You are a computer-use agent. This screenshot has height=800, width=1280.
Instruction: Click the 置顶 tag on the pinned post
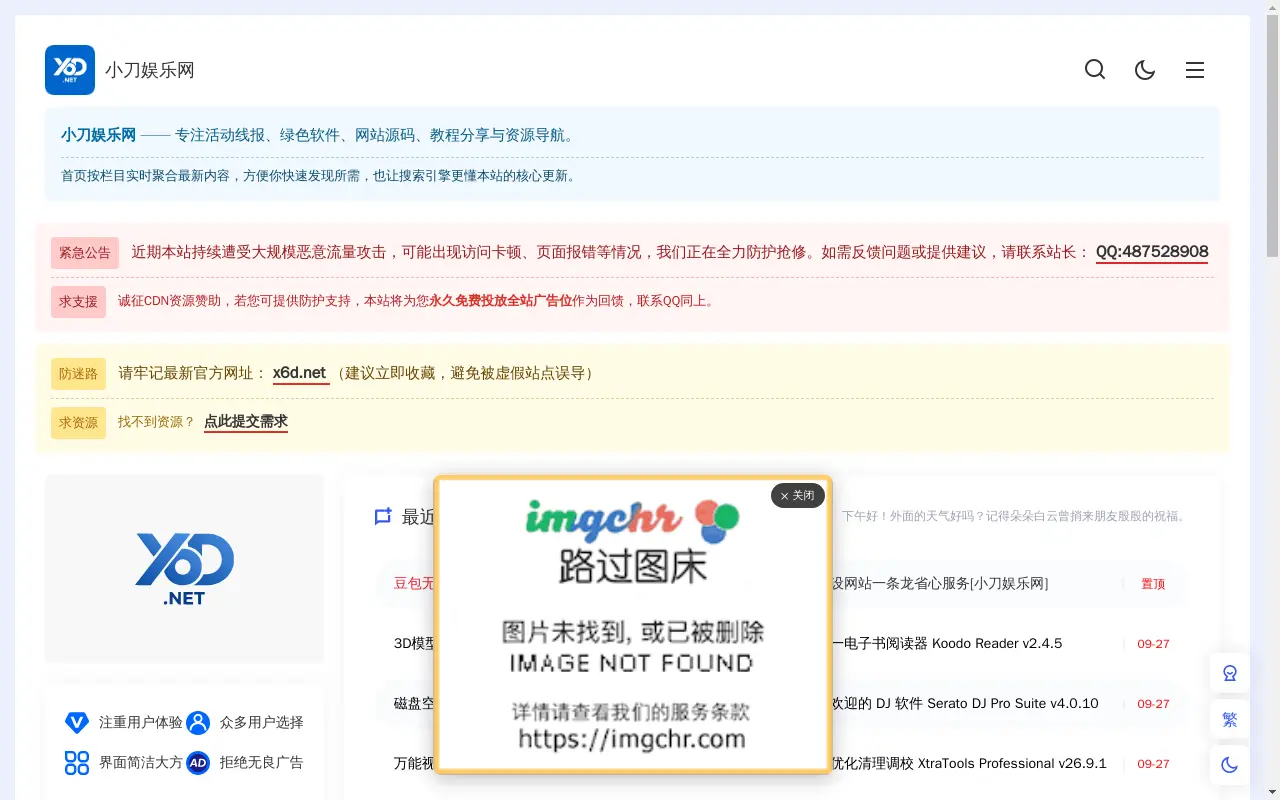coord(1153,584)
